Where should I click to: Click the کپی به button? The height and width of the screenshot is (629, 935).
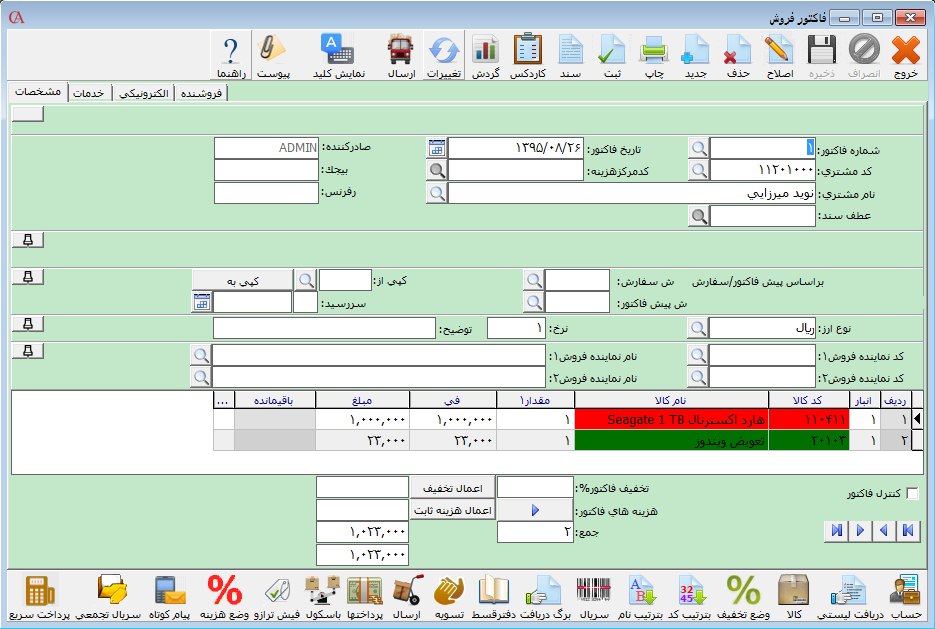[x=241, y=279]
